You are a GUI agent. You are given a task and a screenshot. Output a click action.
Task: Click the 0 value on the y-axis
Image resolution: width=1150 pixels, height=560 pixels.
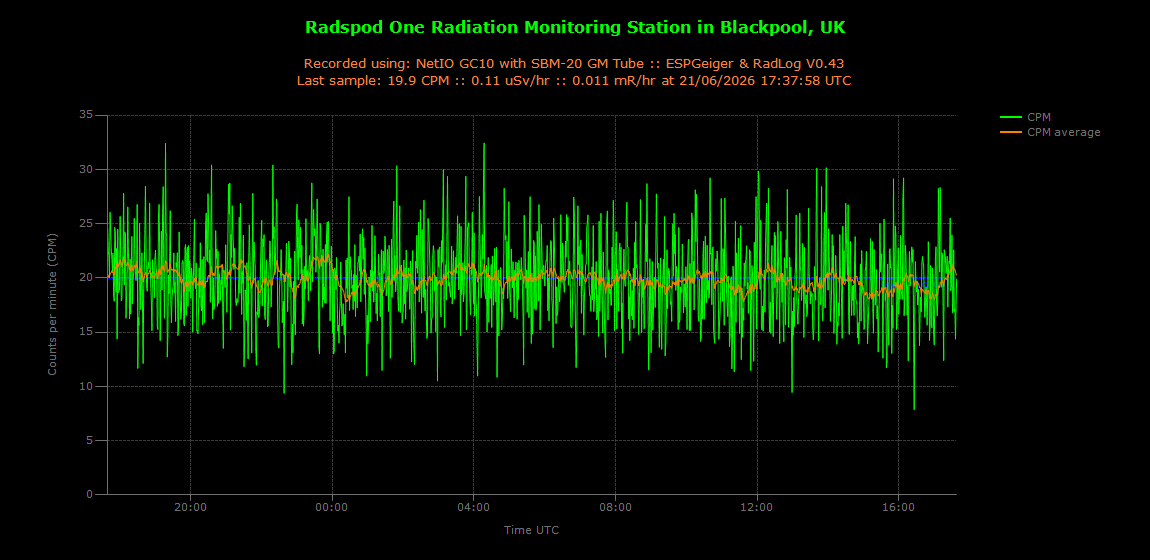91,495
